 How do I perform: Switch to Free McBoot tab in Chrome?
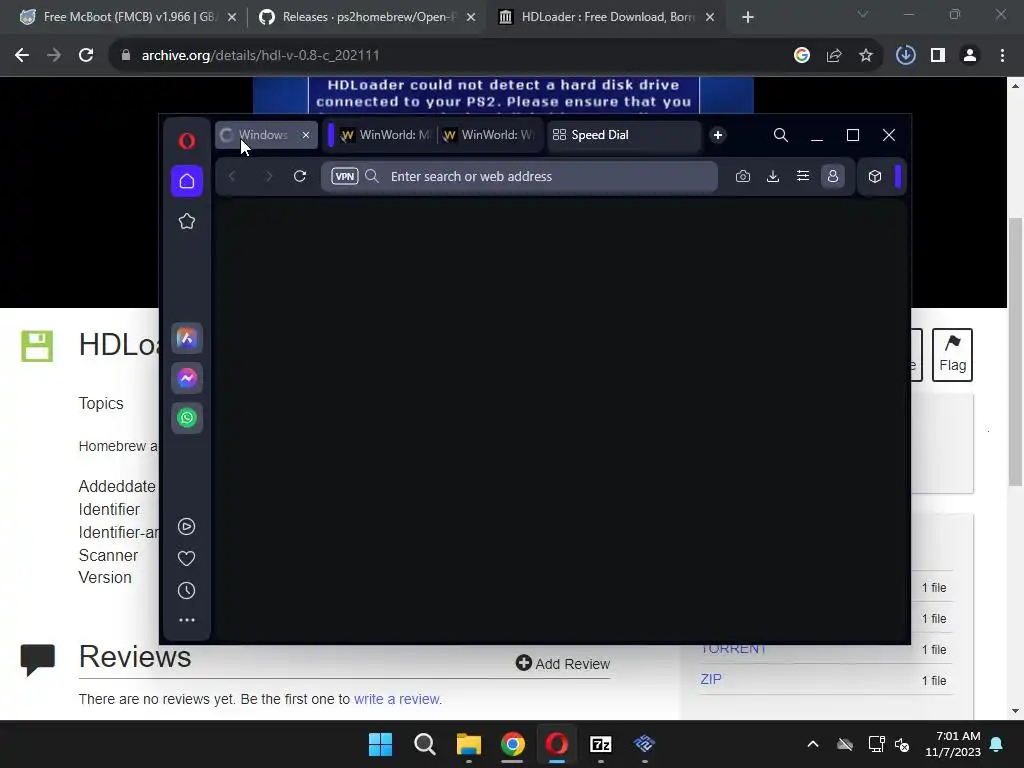click(128, 17)
